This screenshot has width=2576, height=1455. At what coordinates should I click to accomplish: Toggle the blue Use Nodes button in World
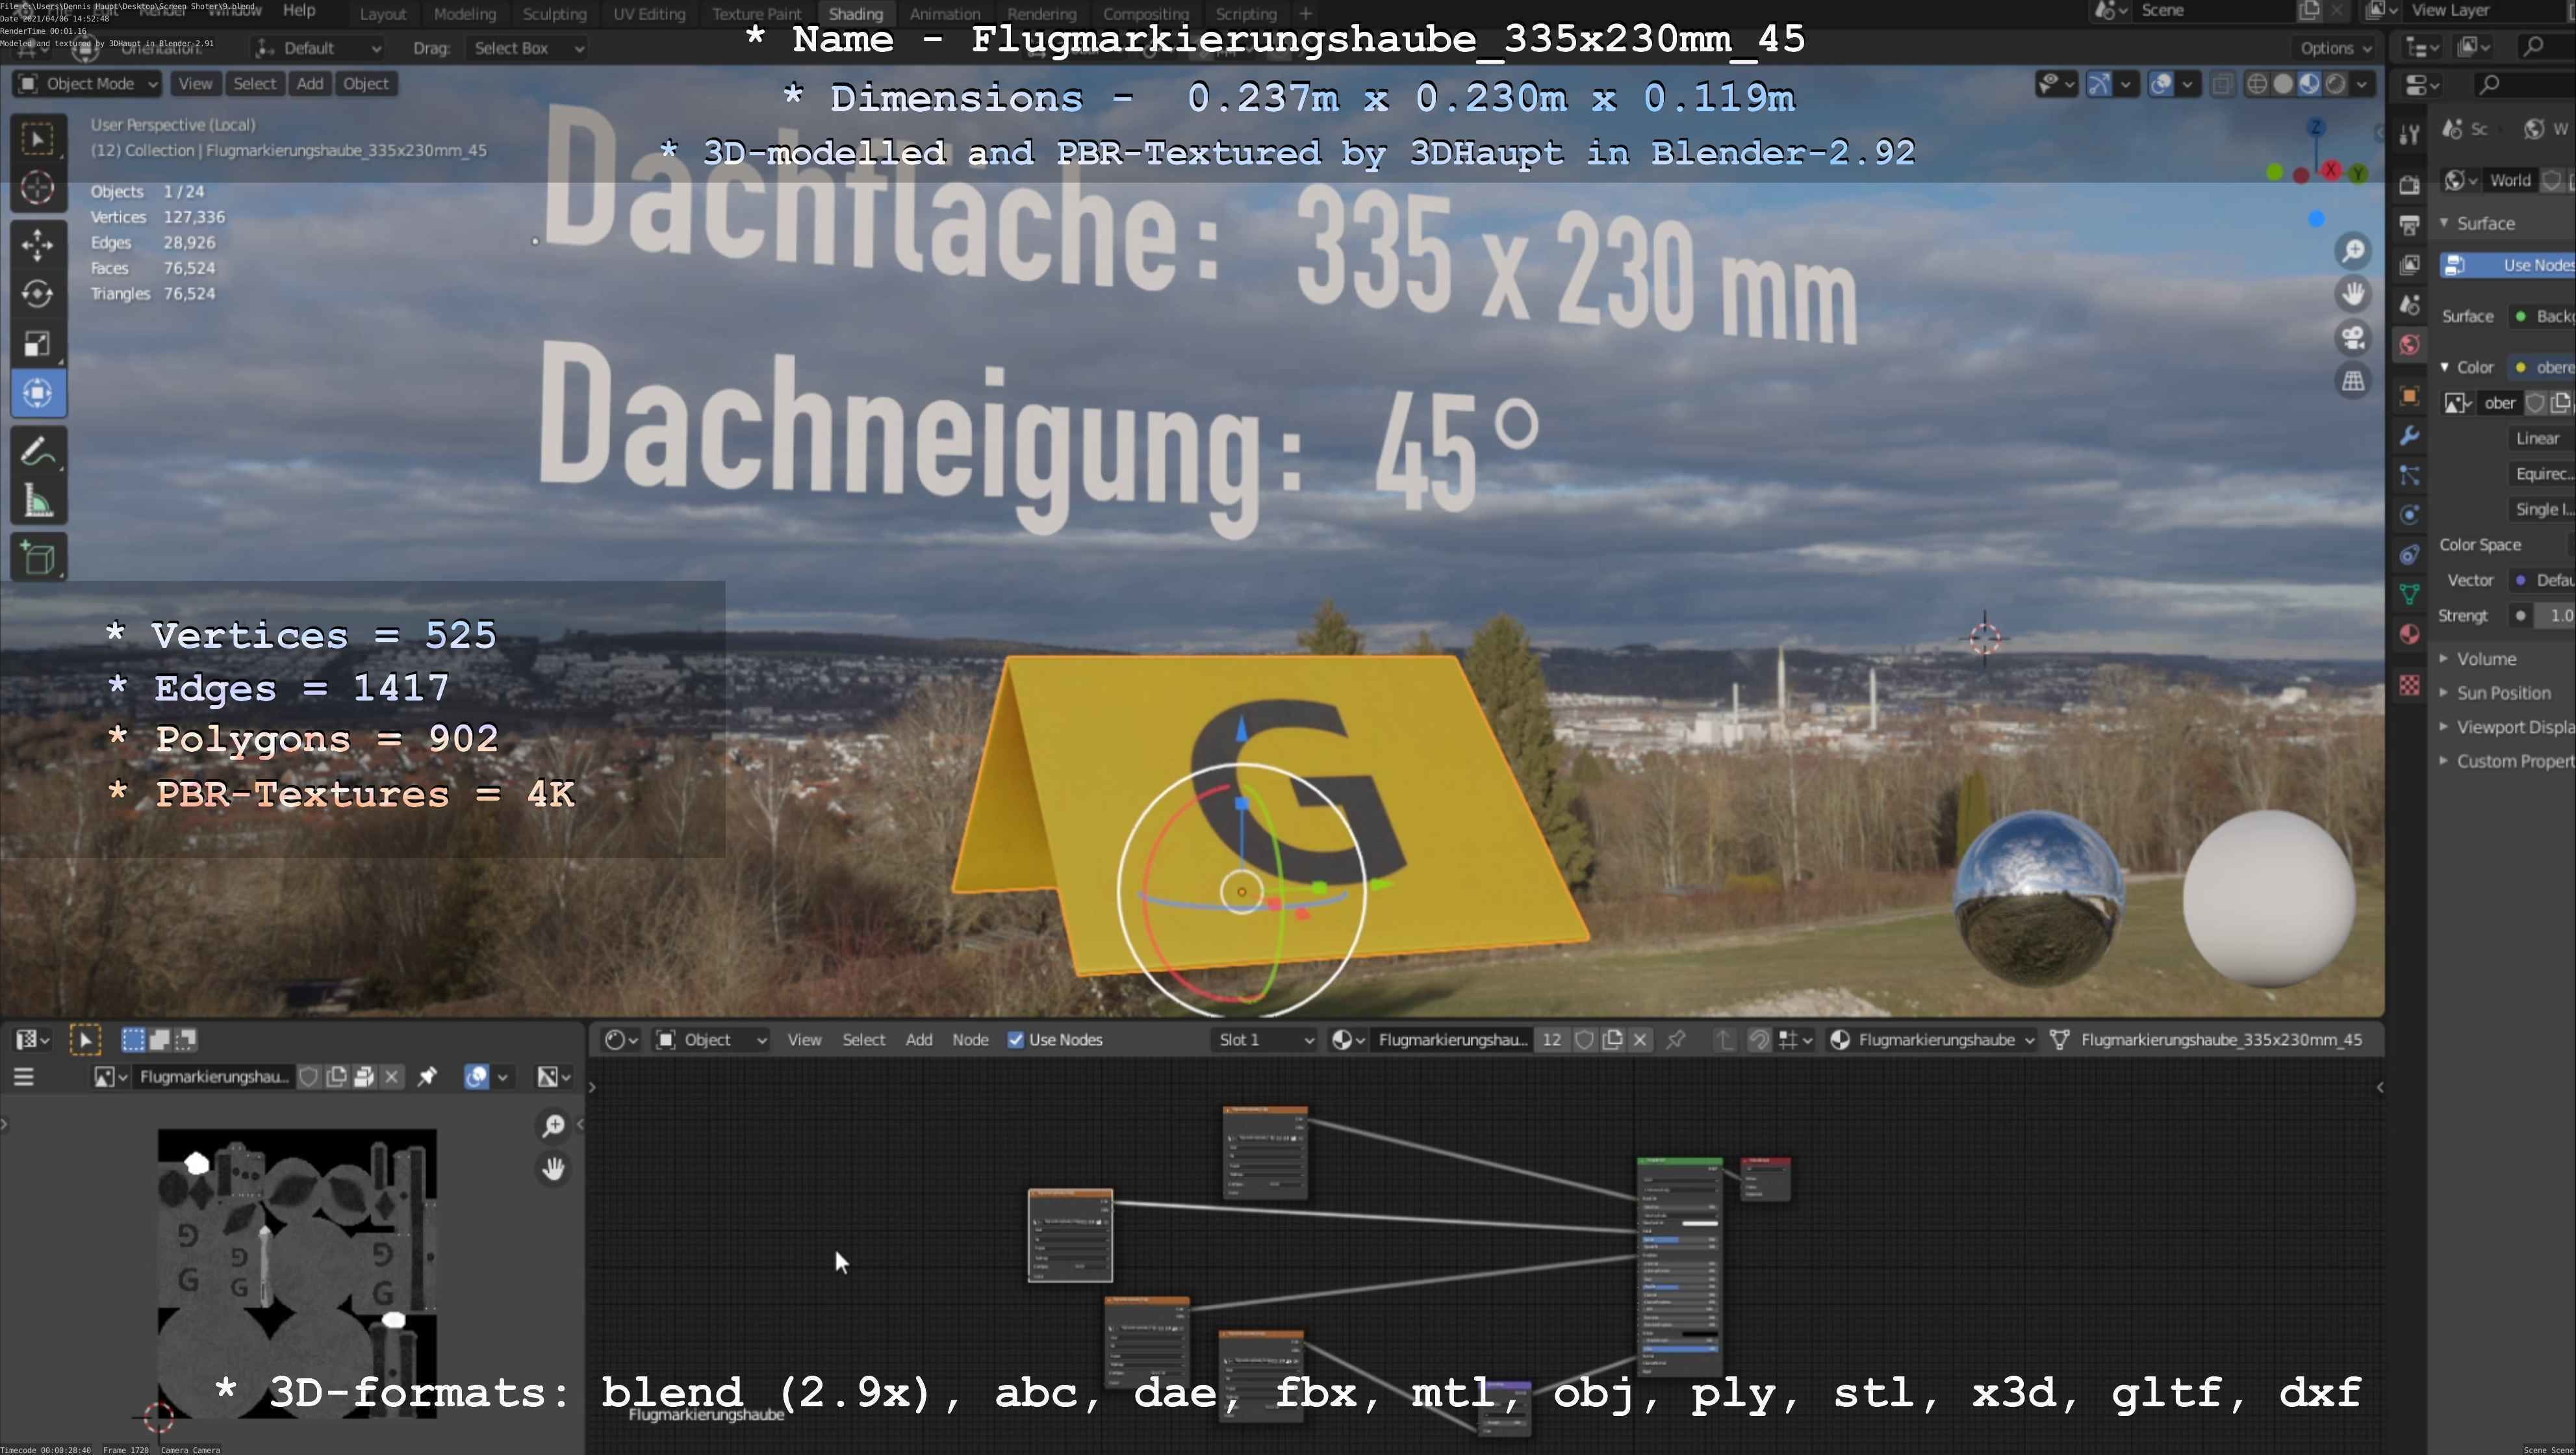pyautogui.click(x=2508, y=265)
